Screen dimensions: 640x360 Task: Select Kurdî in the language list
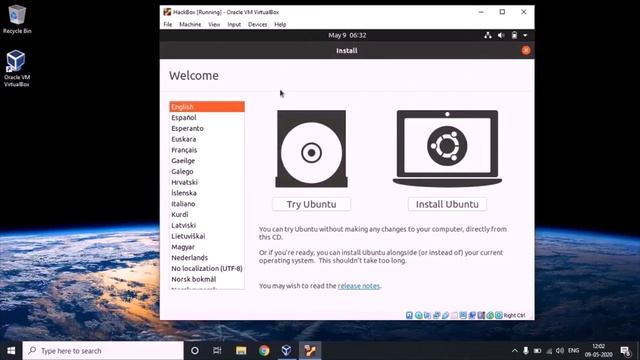click(x=207, y=214)
